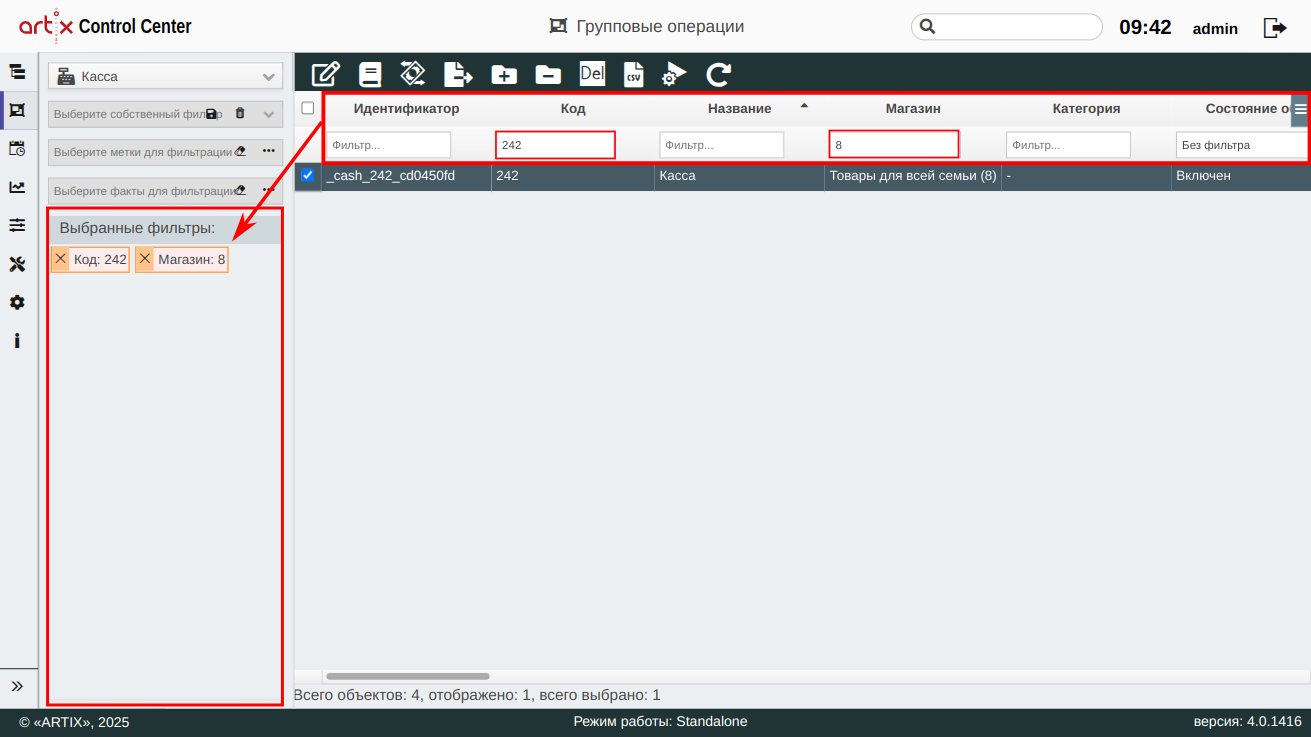The width and height of the screenshot is (1311, 737).
Task: Click the folder minus toolbar icon
Action: click(547, 74)
